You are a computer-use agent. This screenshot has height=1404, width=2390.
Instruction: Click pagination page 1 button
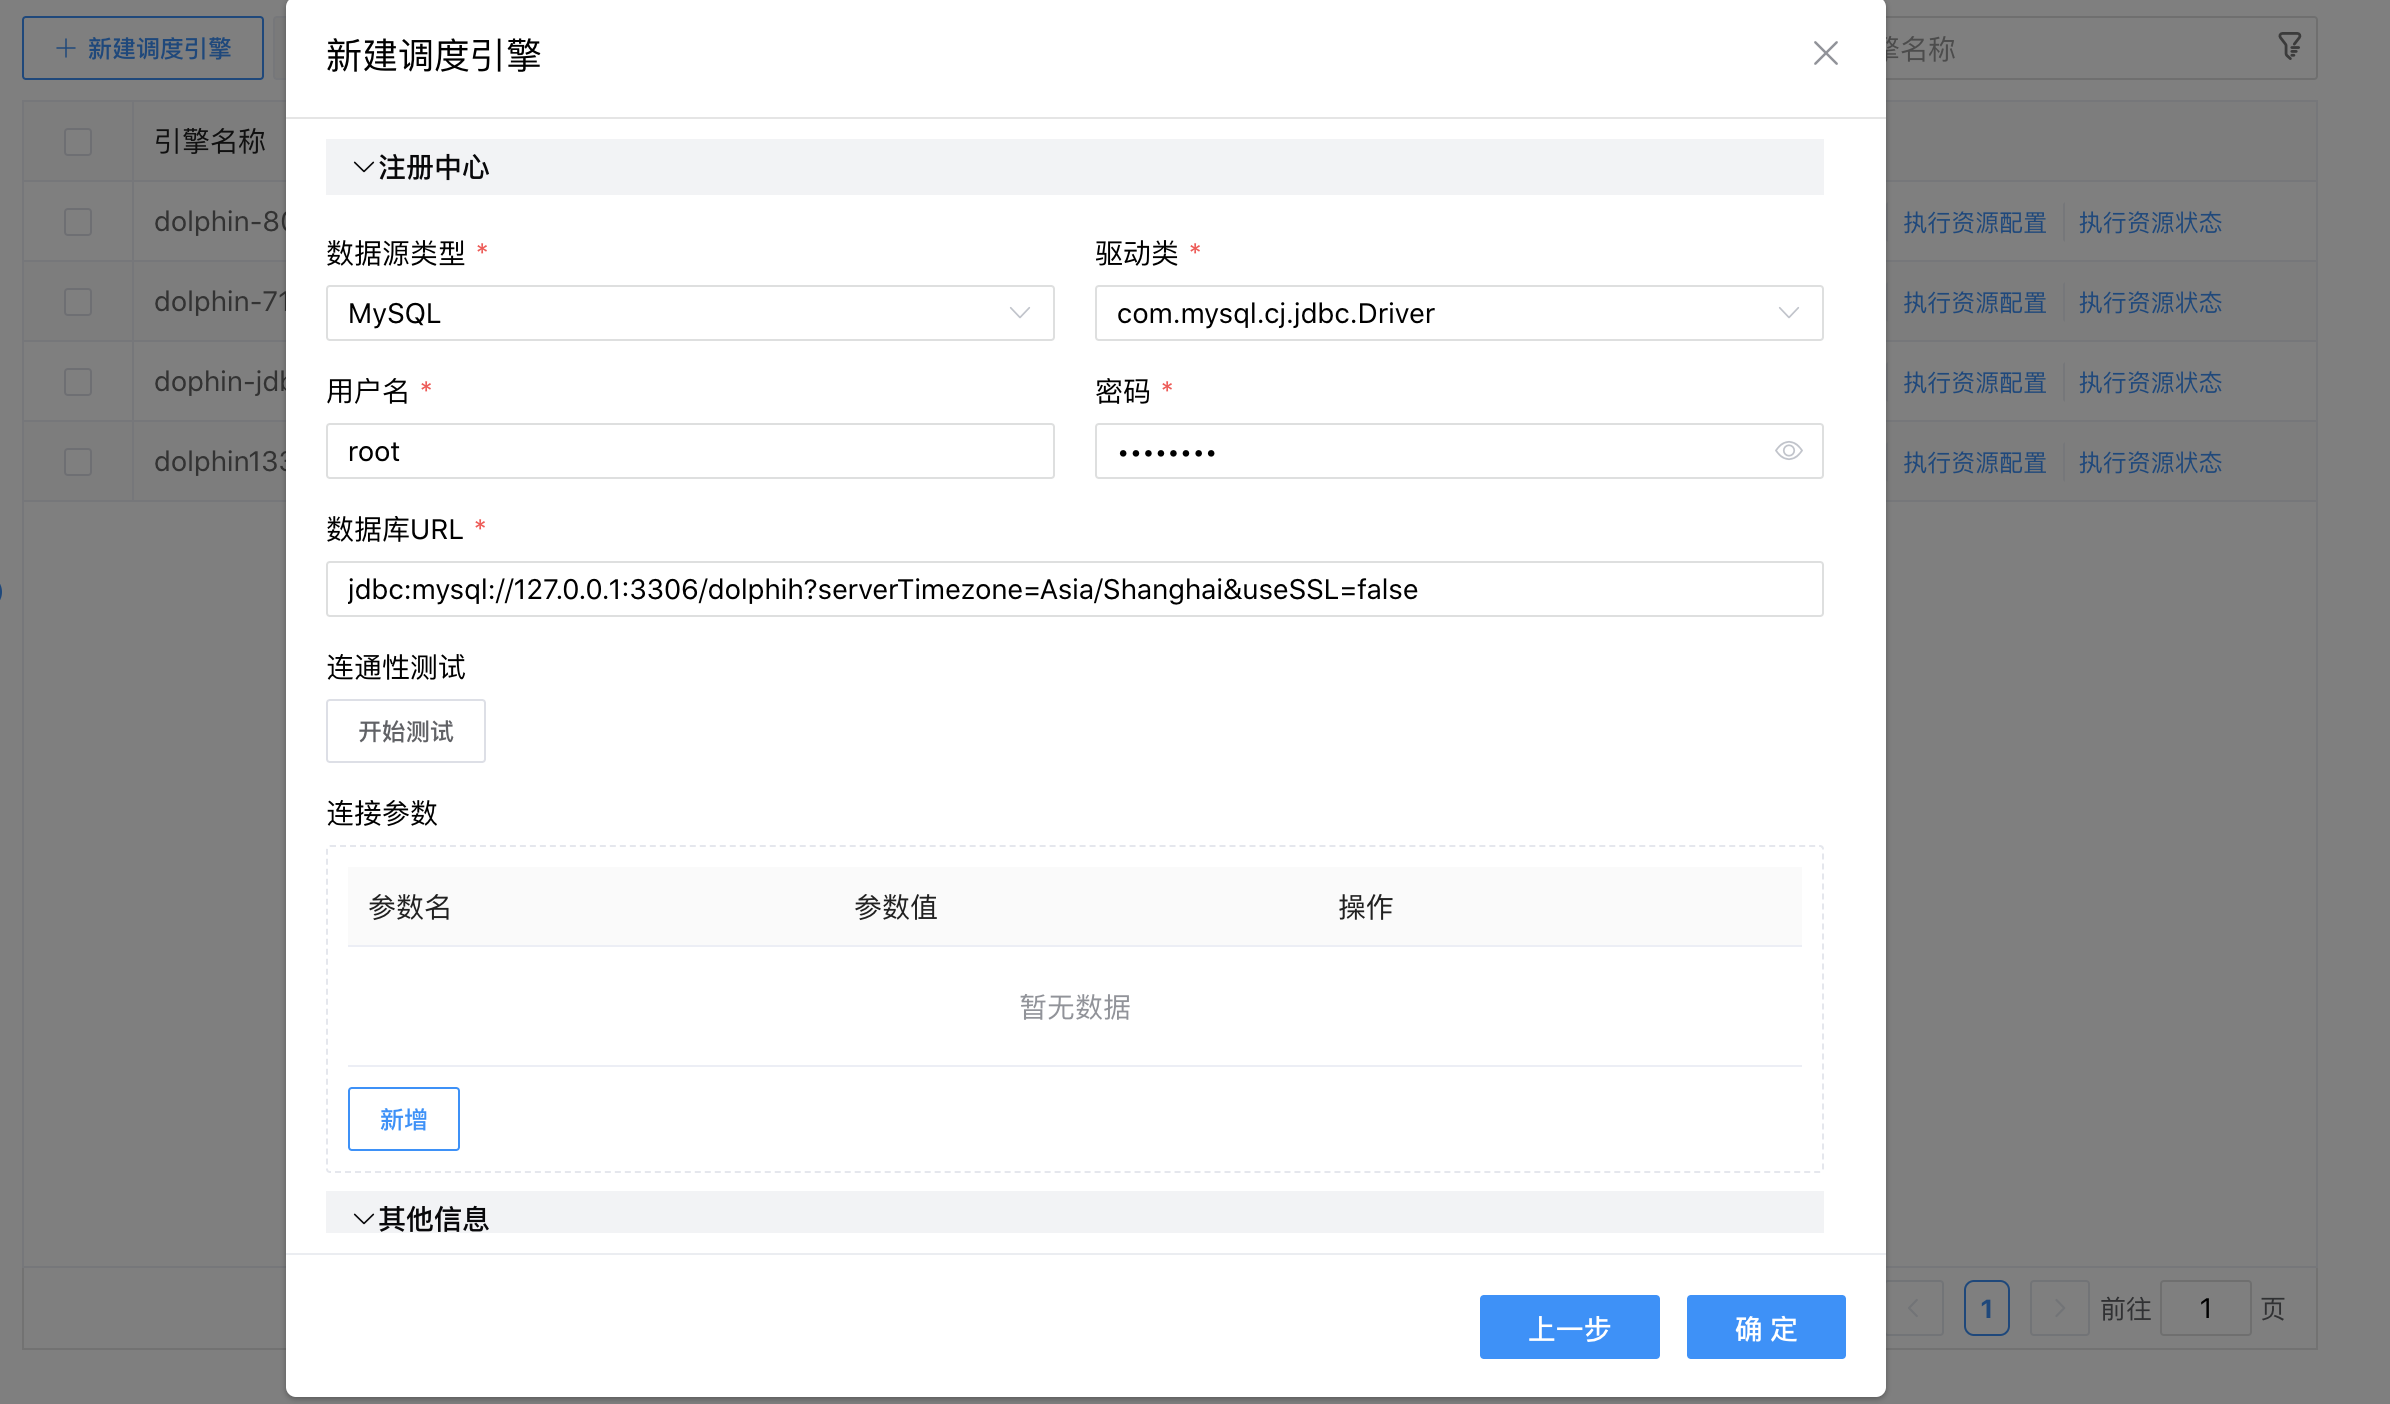tap(1987, 1308)
